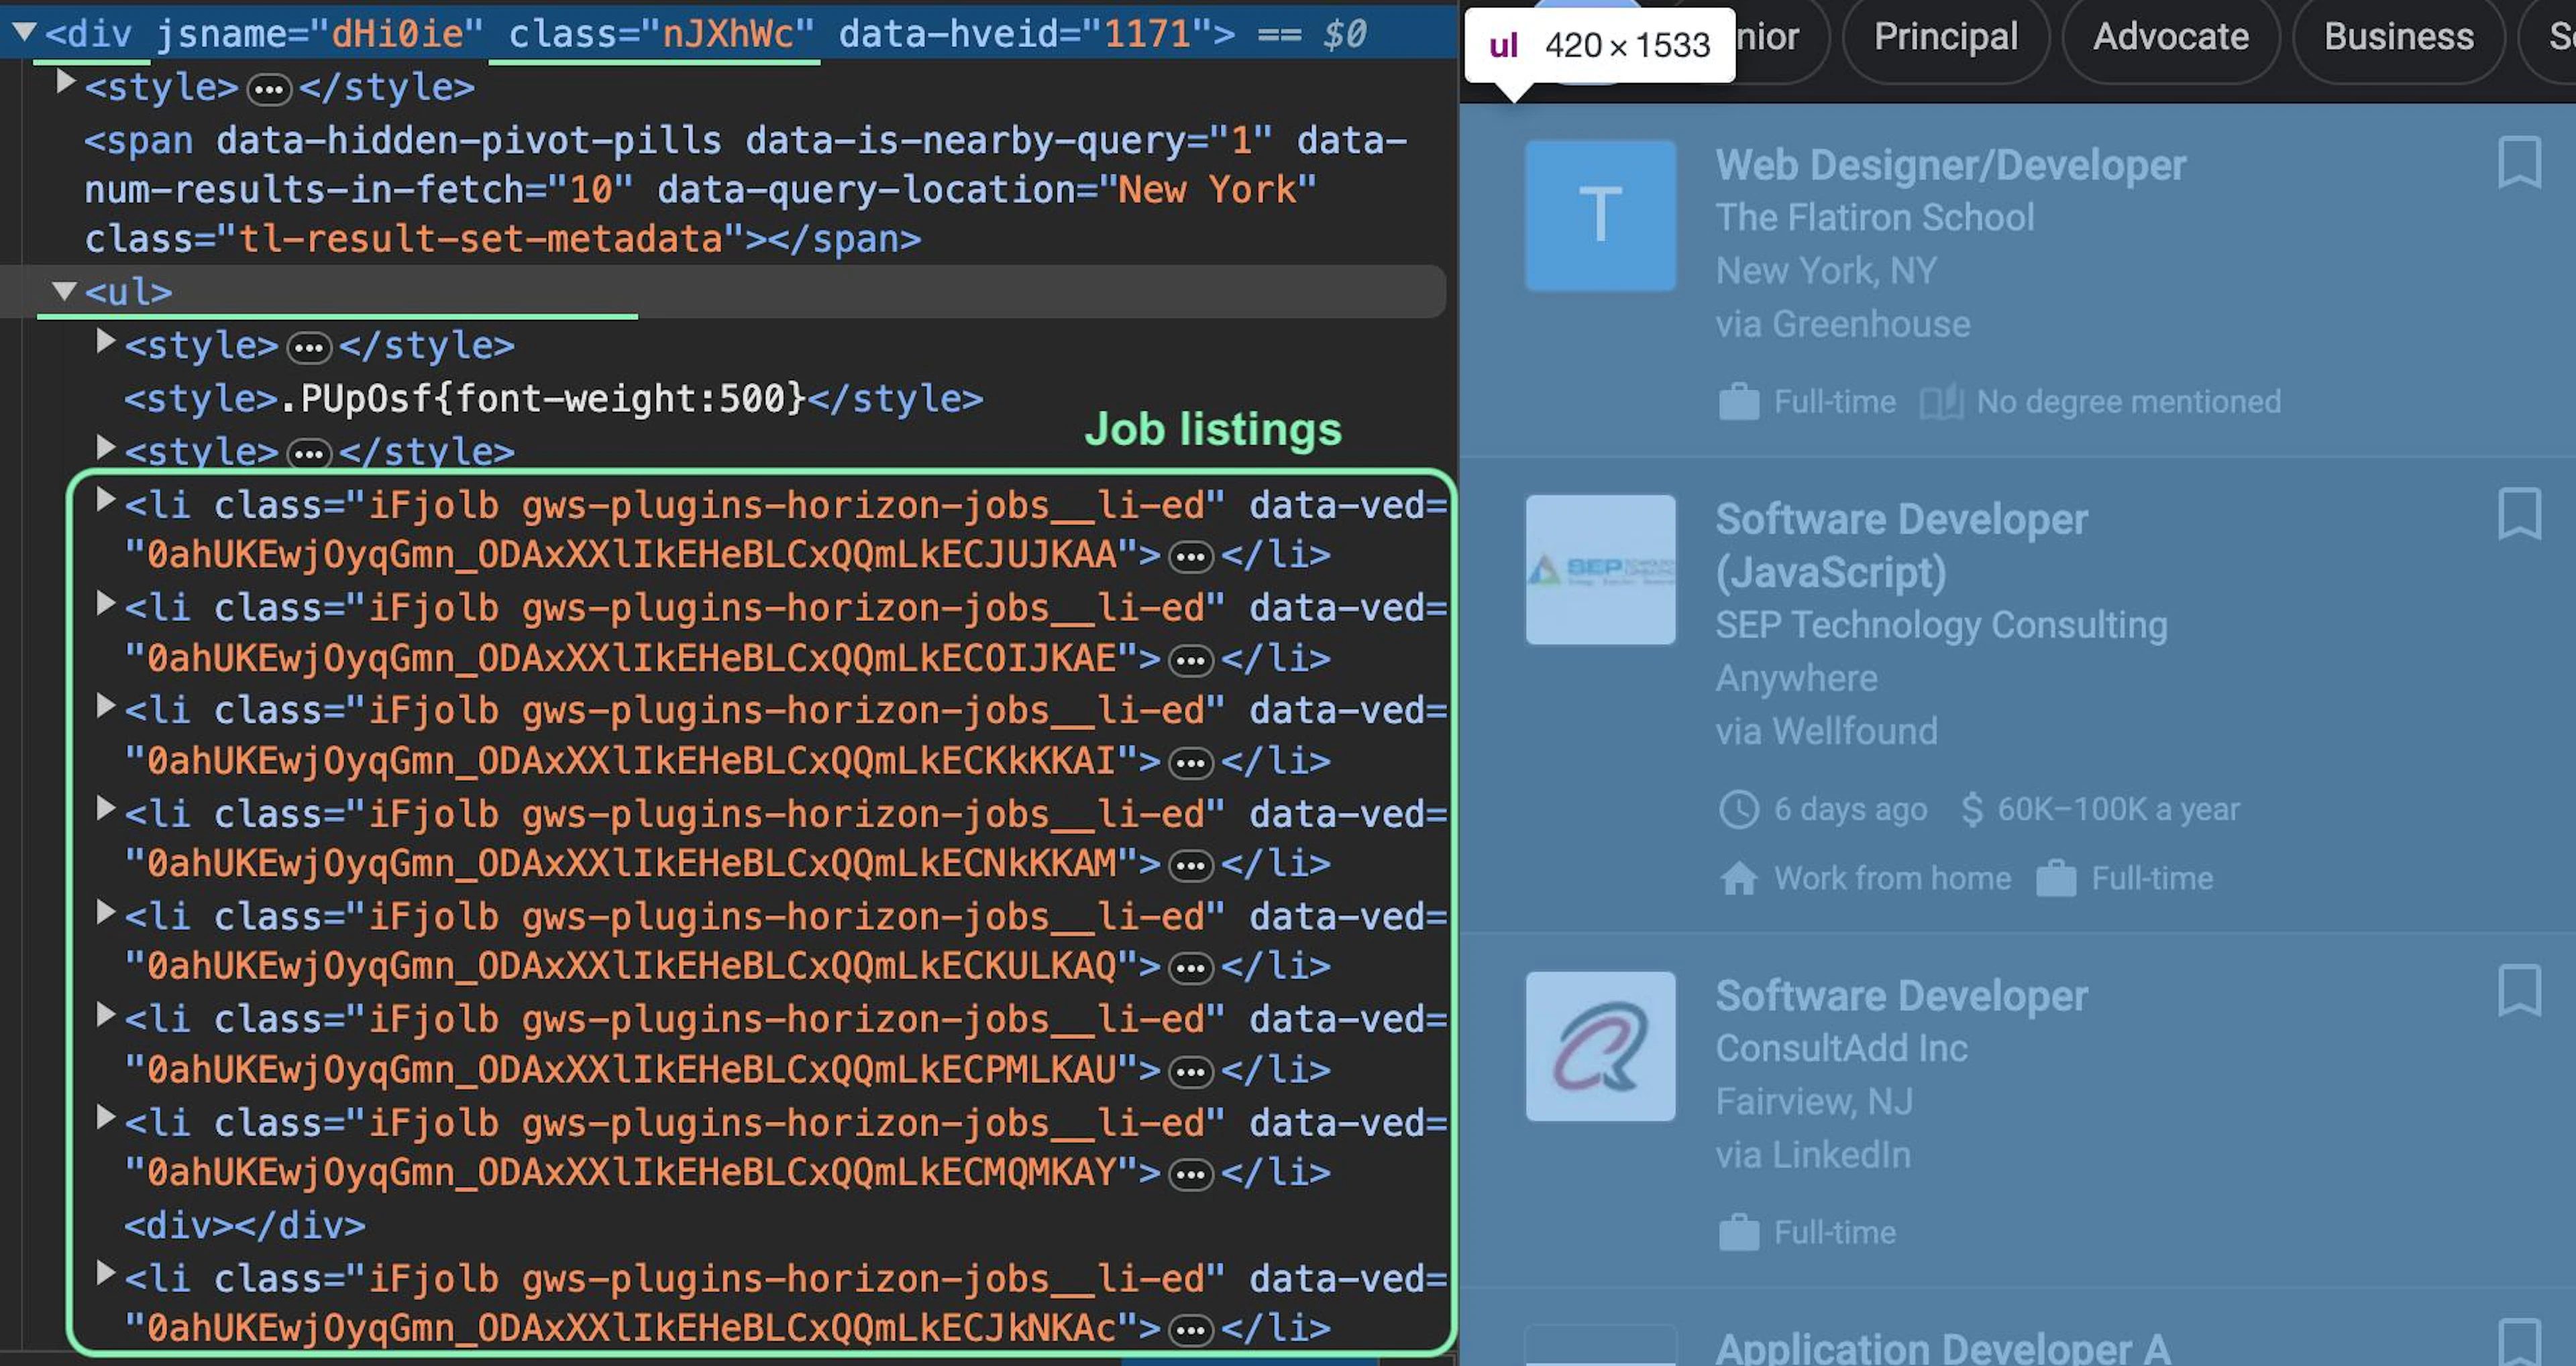Click '6 days ago' posting date
The width and height of the screenshot is (2576, 1366).
point(1850,809)
